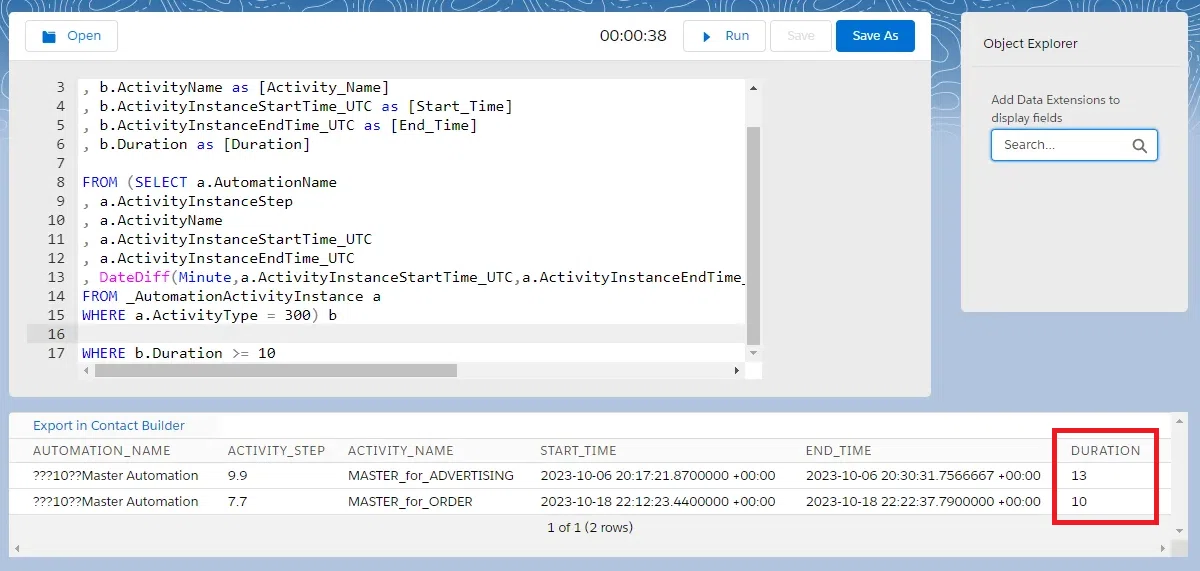Click the results panel's right scroll arrow
1200x571 pixels.
pyautogui.click(x=1162, y=549)
